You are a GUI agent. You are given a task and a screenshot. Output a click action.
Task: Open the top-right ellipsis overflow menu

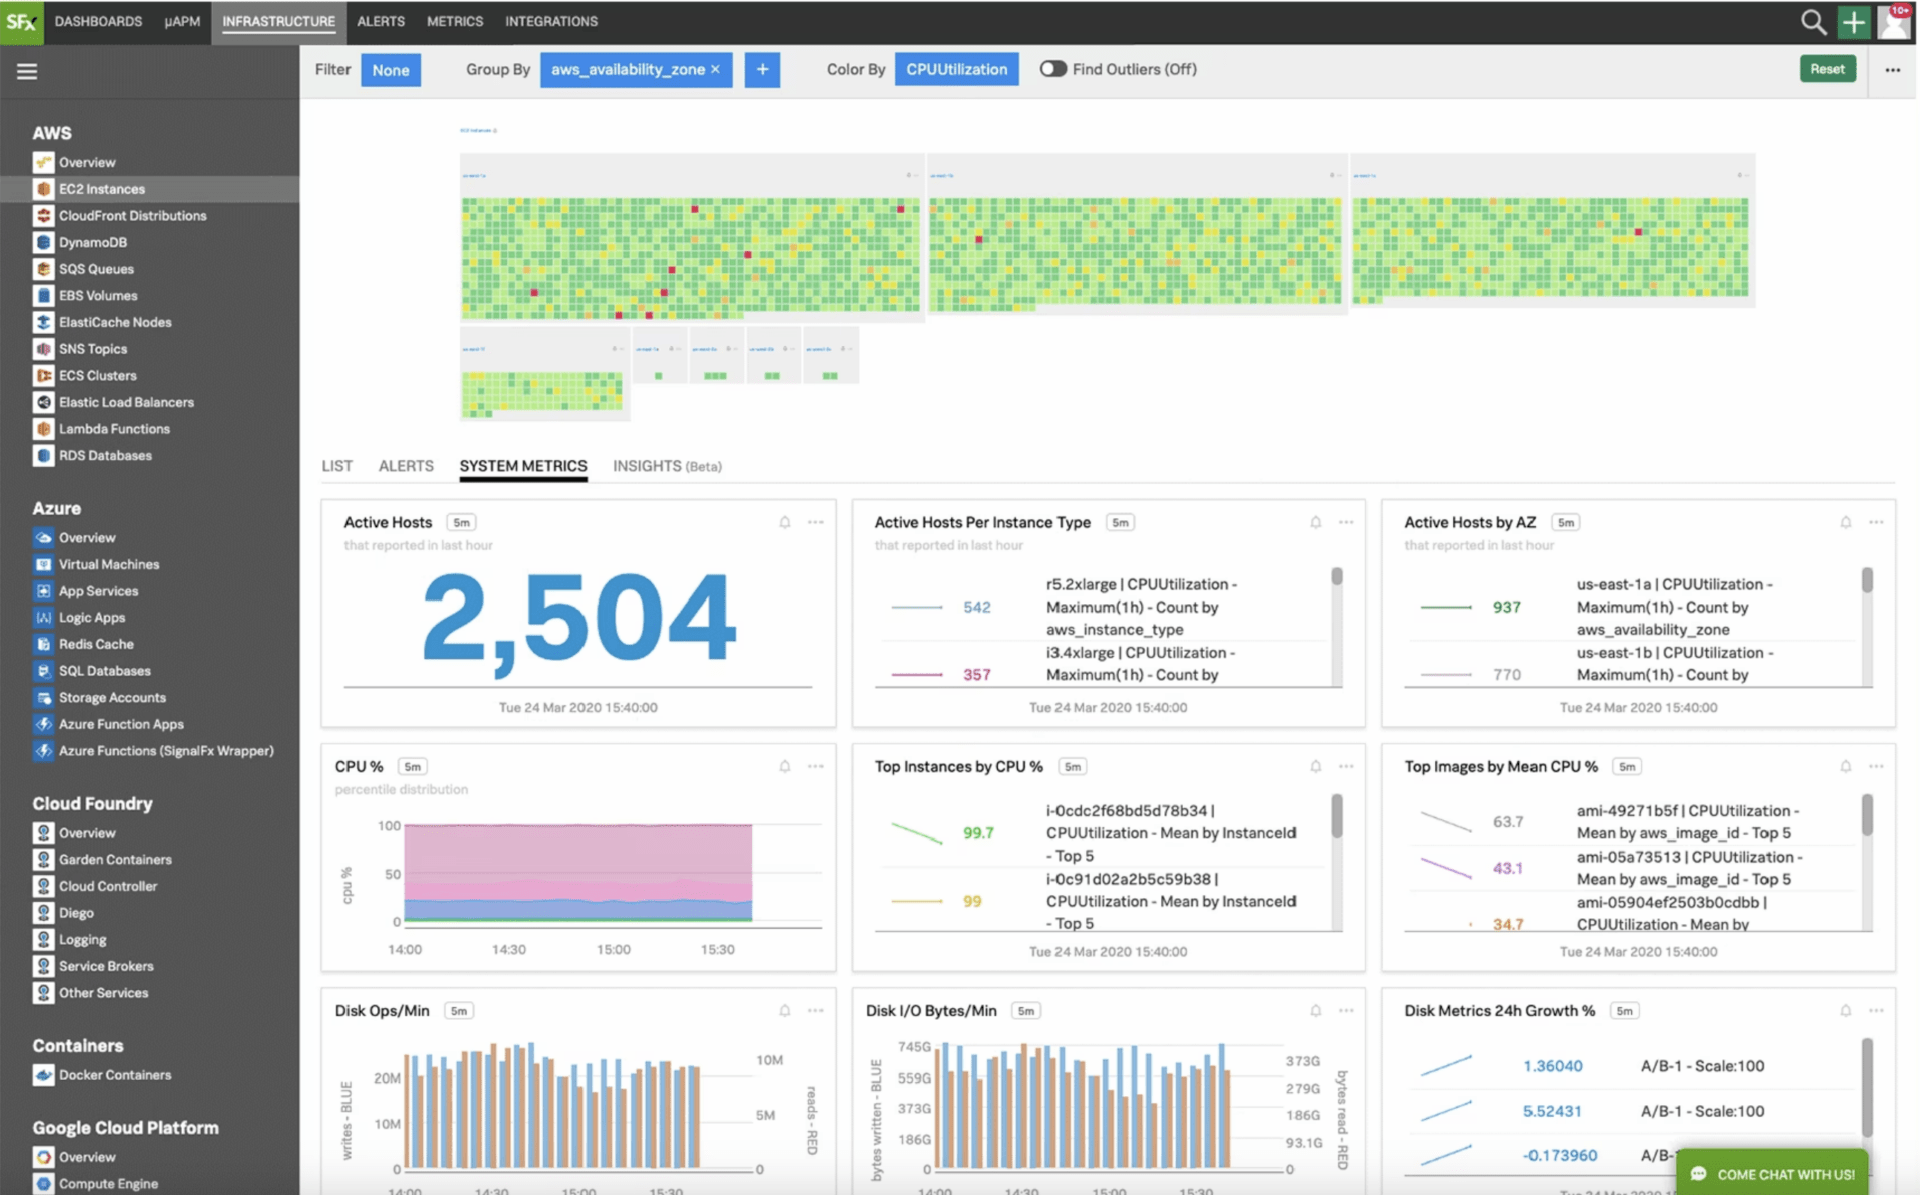tap(1892, 69)
